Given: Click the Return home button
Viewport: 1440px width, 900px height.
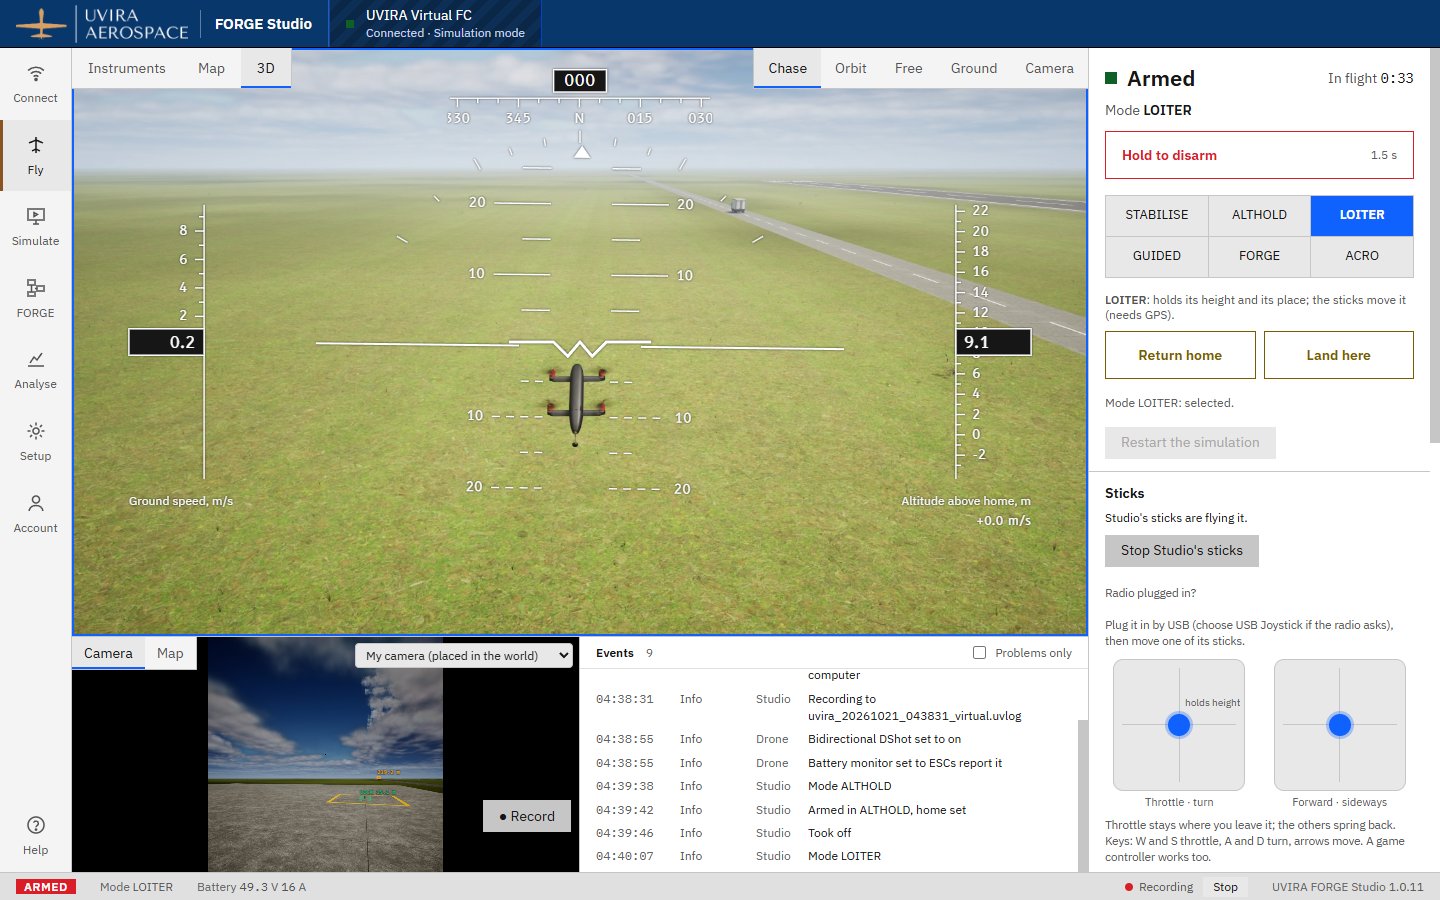Looking at the screenshot, I should pos(1180,355).
